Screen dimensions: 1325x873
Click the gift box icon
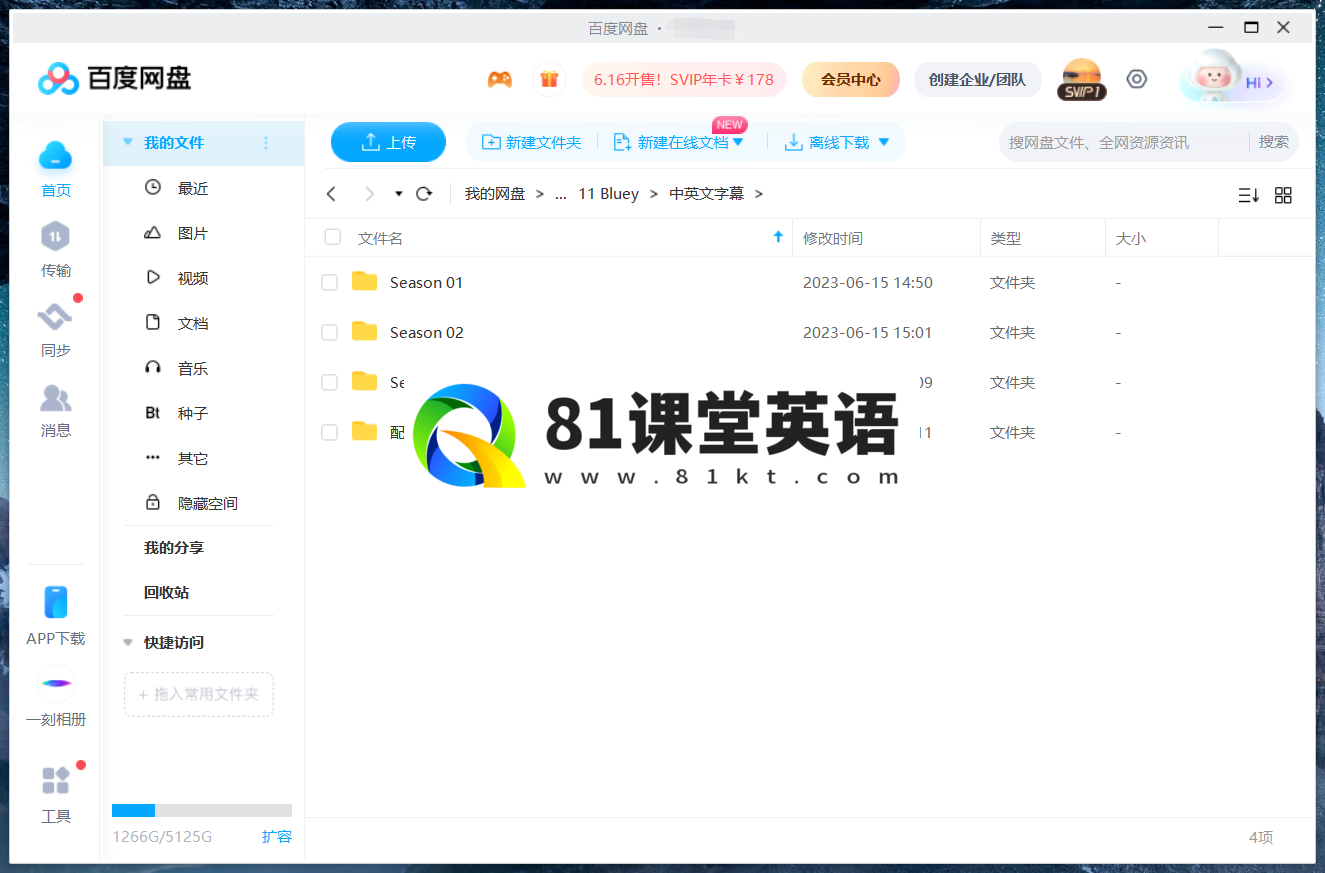548,79
